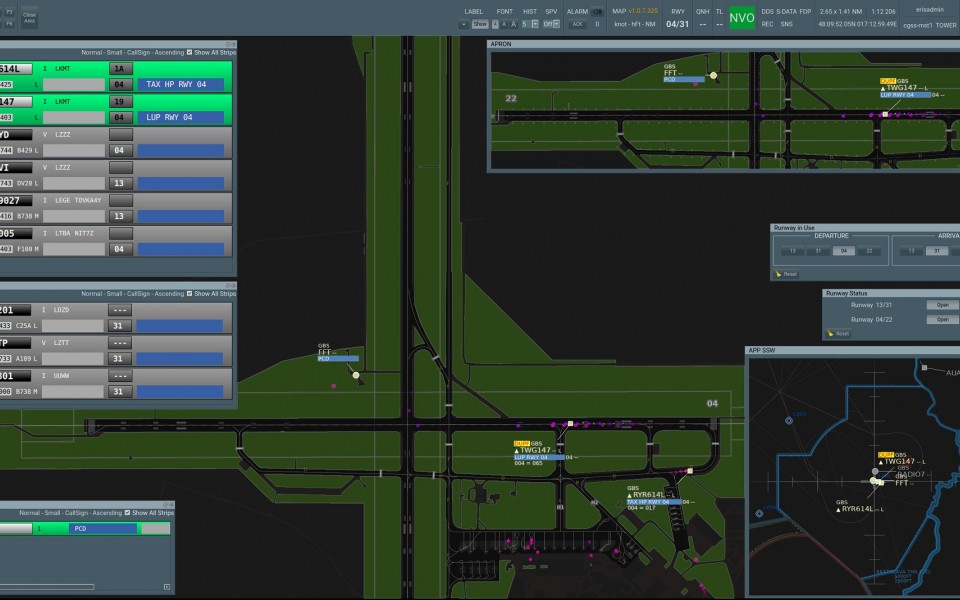Screen dimensions: 960x600
Task: Select arrival runway 13
Action: click(911, 251)
